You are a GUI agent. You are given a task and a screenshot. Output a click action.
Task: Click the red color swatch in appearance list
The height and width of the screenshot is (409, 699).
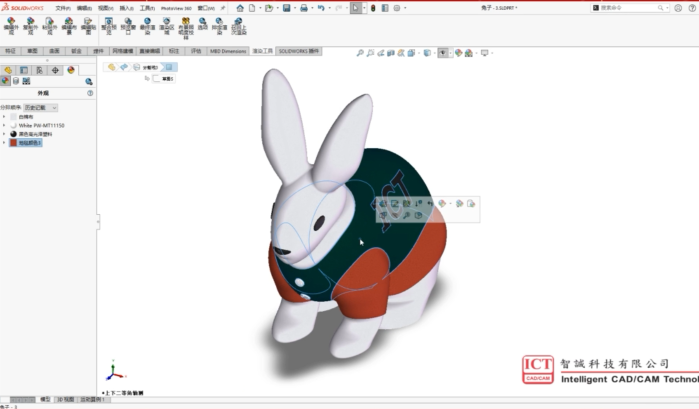pos(13,143)
